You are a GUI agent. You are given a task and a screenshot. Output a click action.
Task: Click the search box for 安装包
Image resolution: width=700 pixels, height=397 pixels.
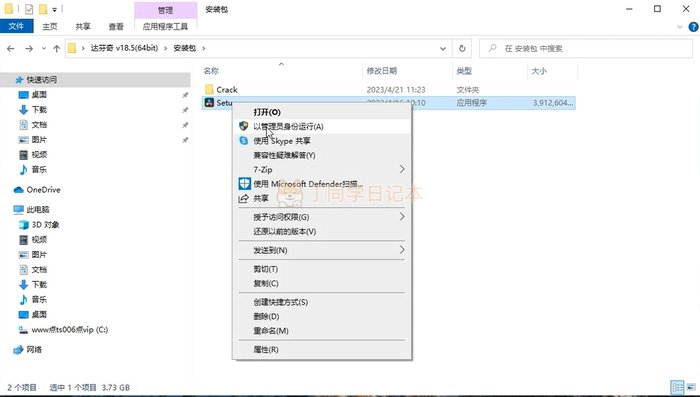coord(586,49)
